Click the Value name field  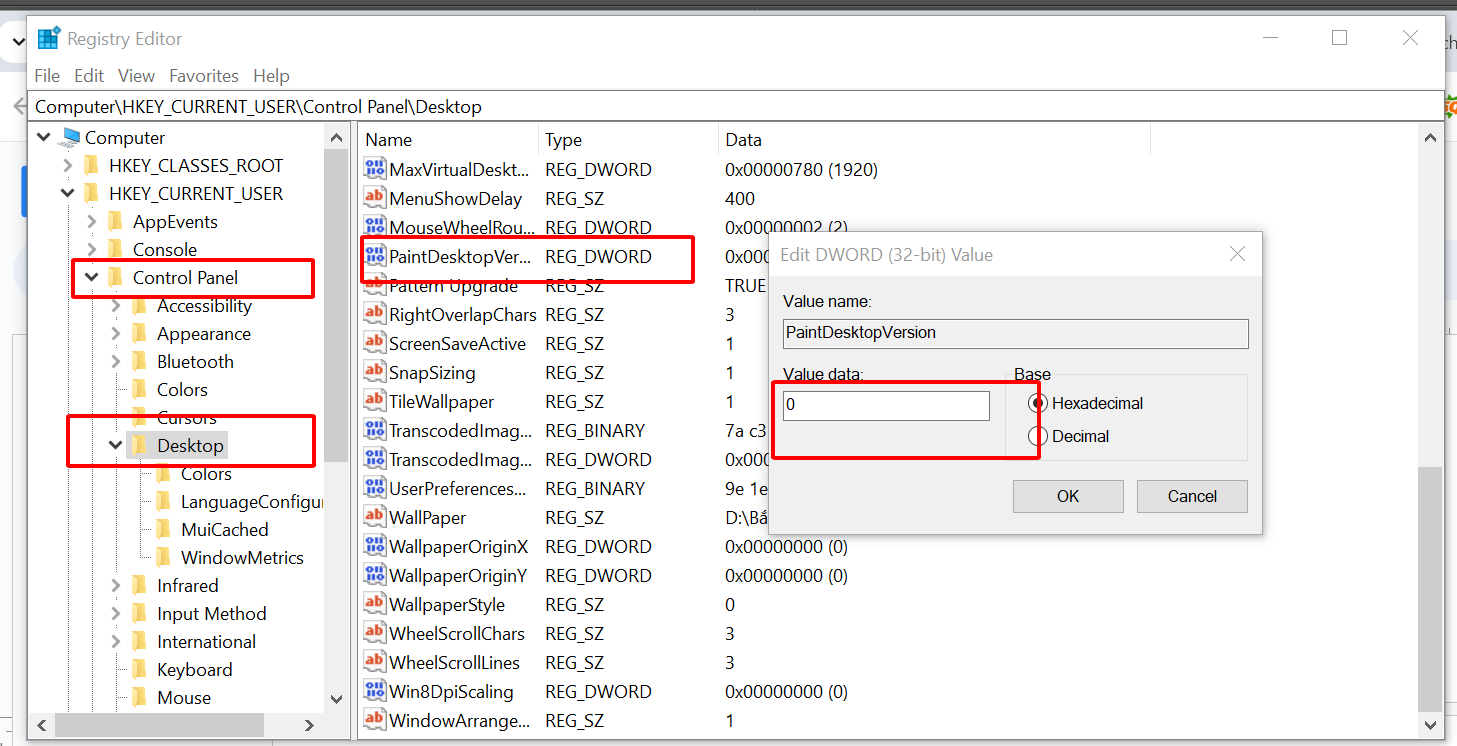pos(1016,333)
